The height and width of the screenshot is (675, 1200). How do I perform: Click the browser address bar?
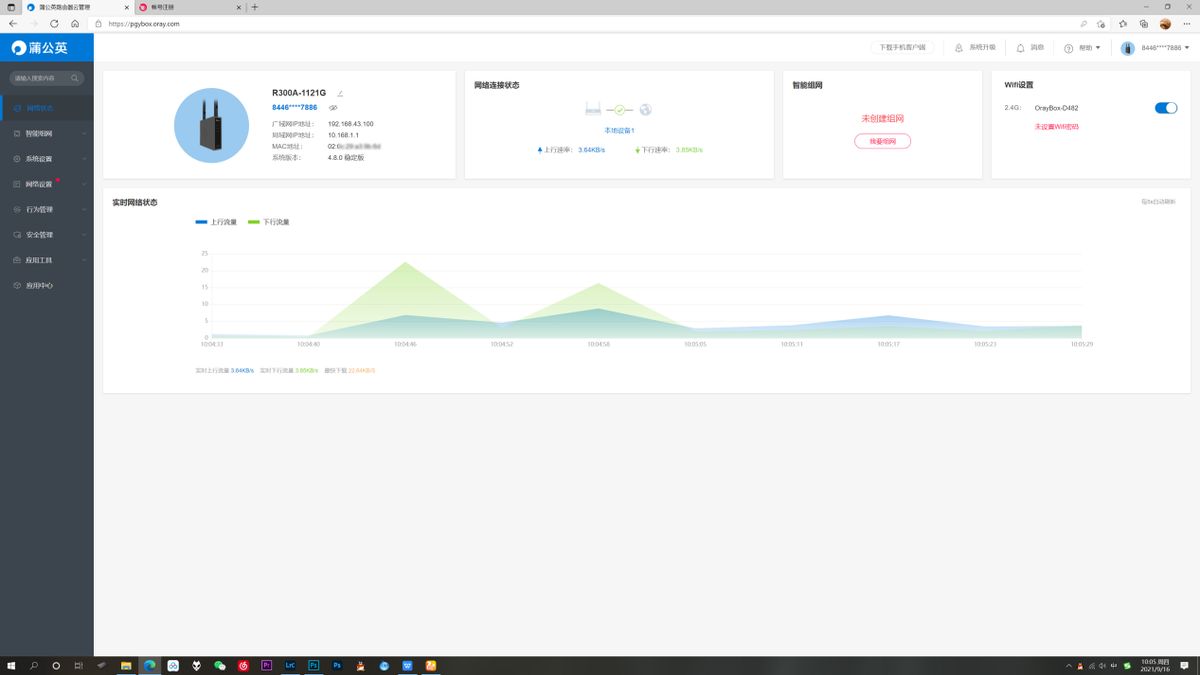tap(583, 23)
